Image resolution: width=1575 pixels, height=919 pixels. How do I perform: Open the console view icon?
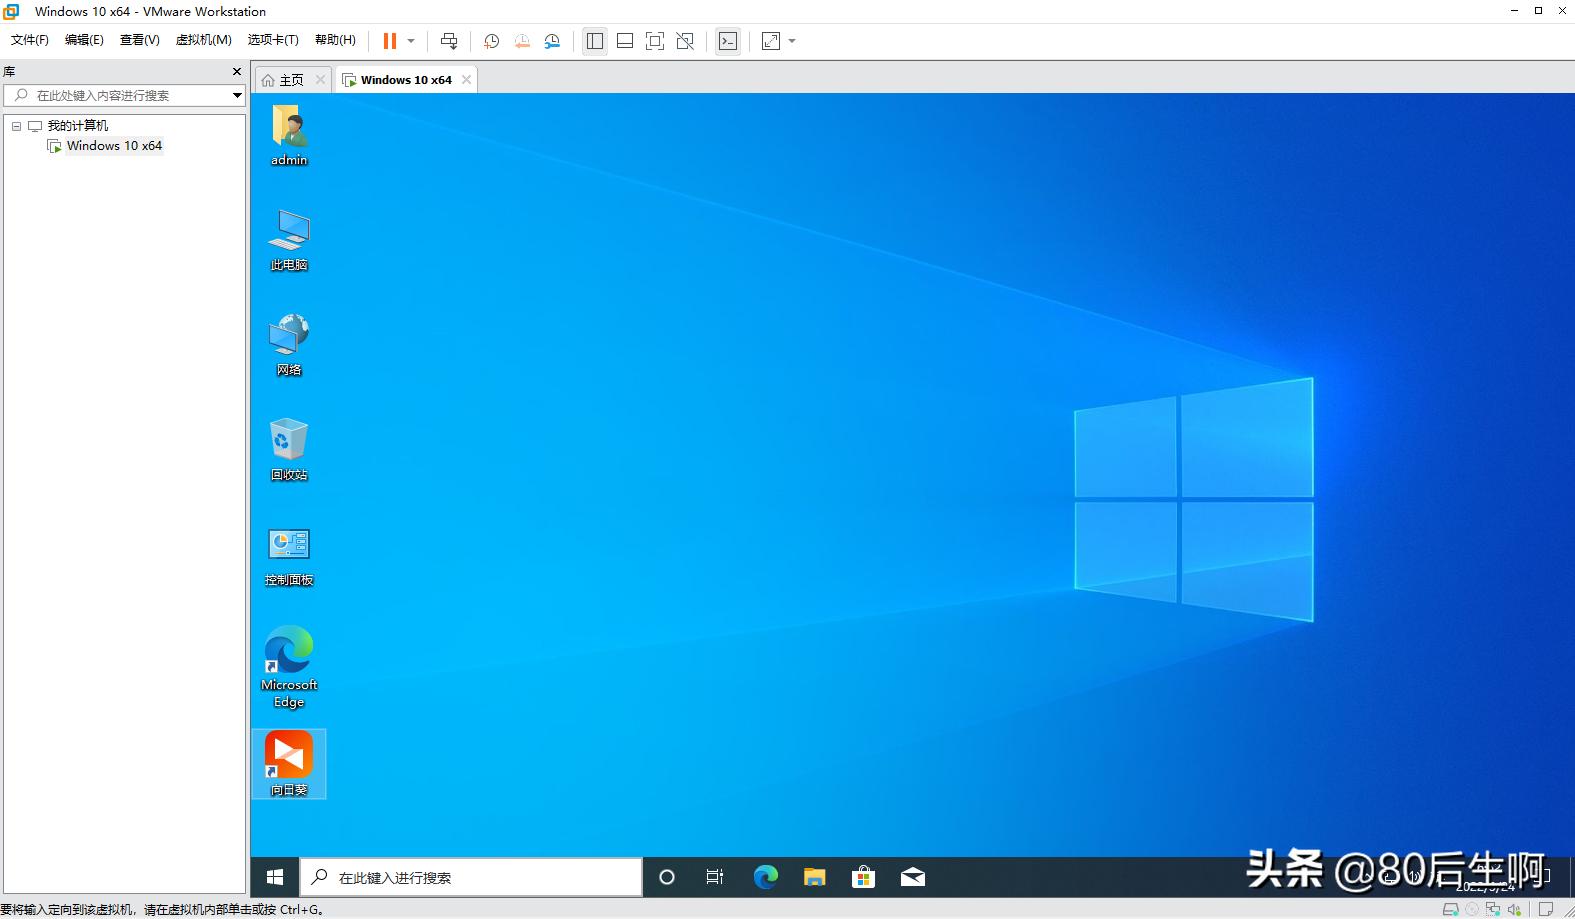(728, 41)
